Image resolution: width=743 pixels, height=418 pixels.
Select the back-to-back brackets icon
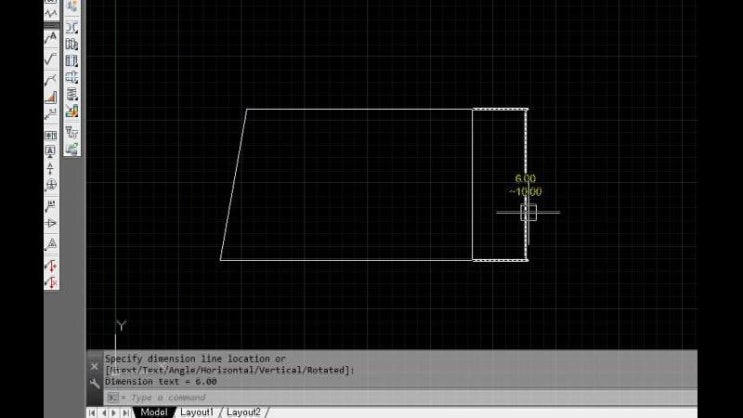point(72,27)
